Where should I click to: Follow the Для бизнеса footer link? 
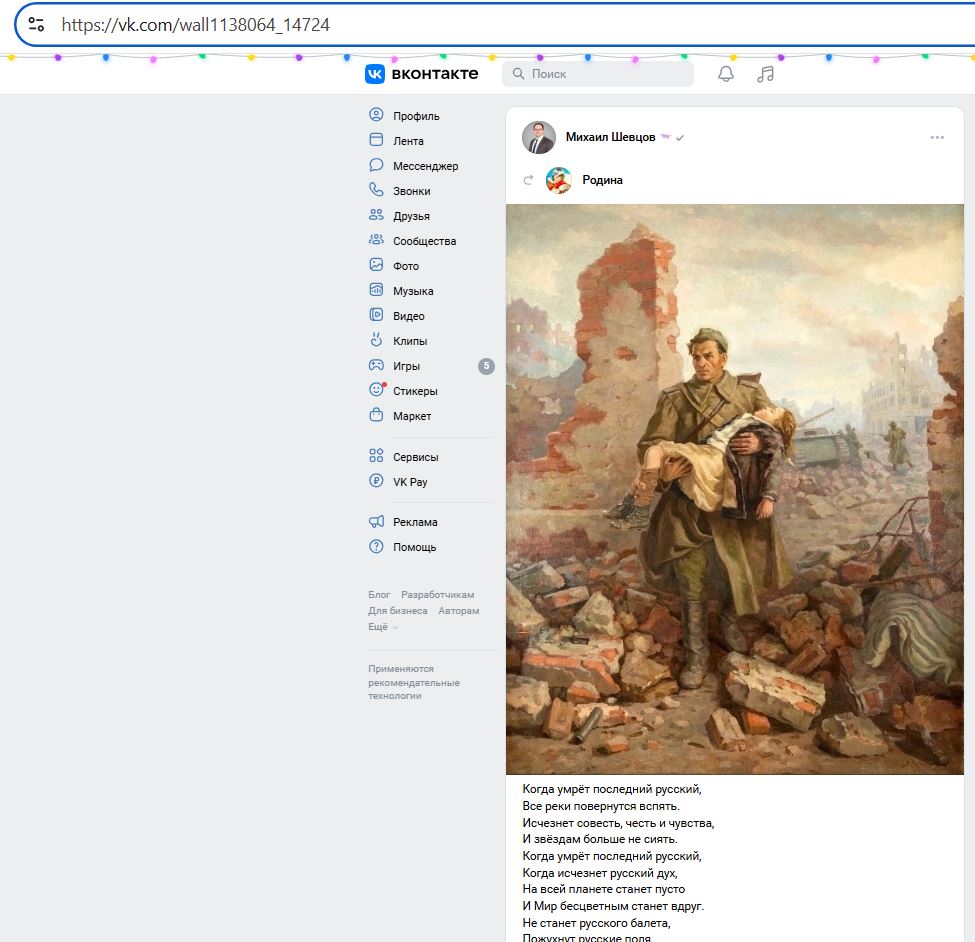(x=397, y=611)
